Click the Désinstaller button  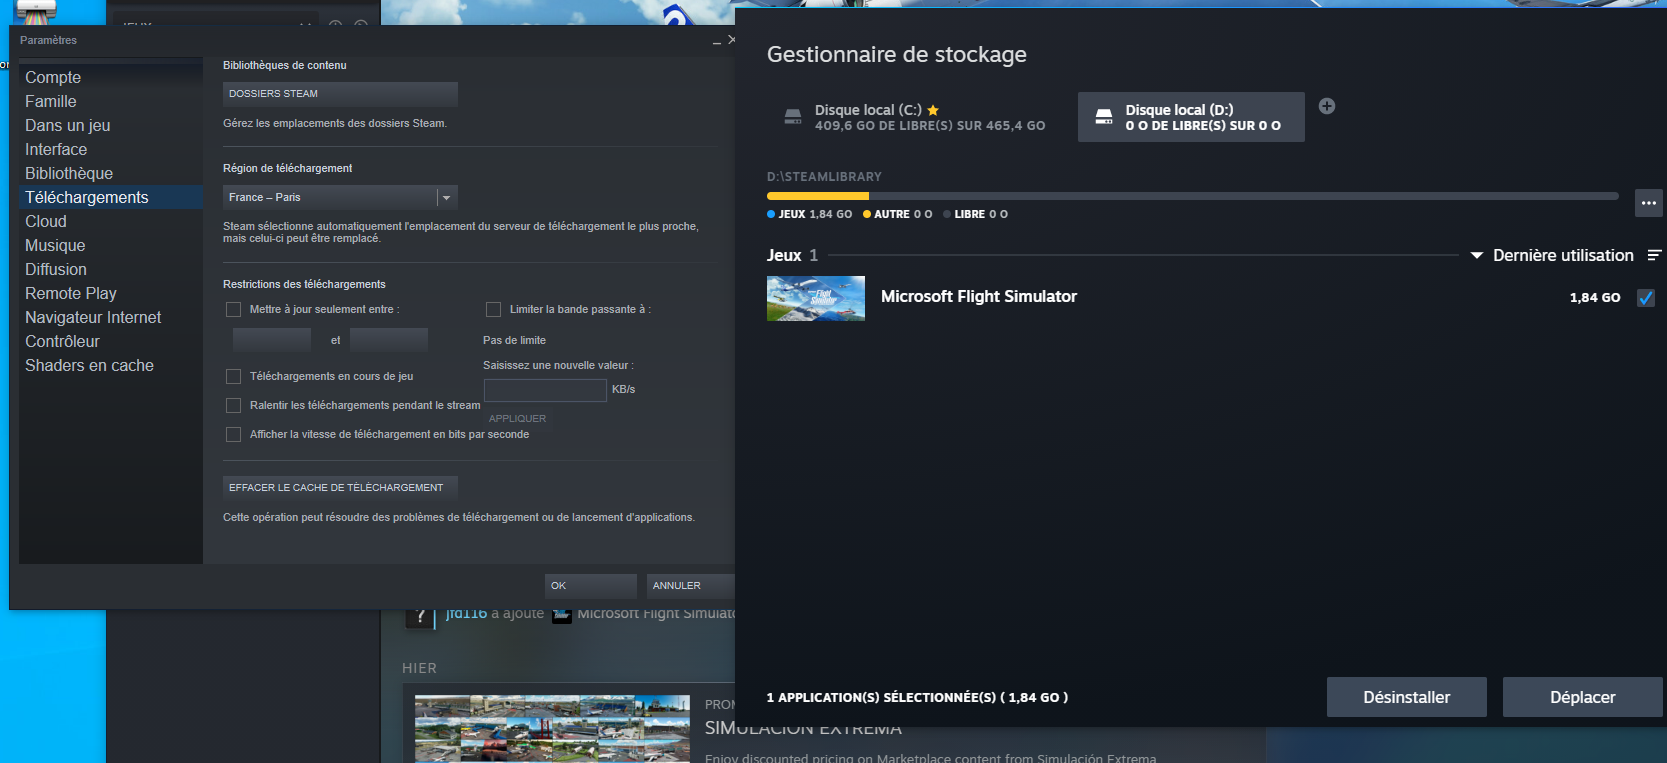click(1407, 697)
